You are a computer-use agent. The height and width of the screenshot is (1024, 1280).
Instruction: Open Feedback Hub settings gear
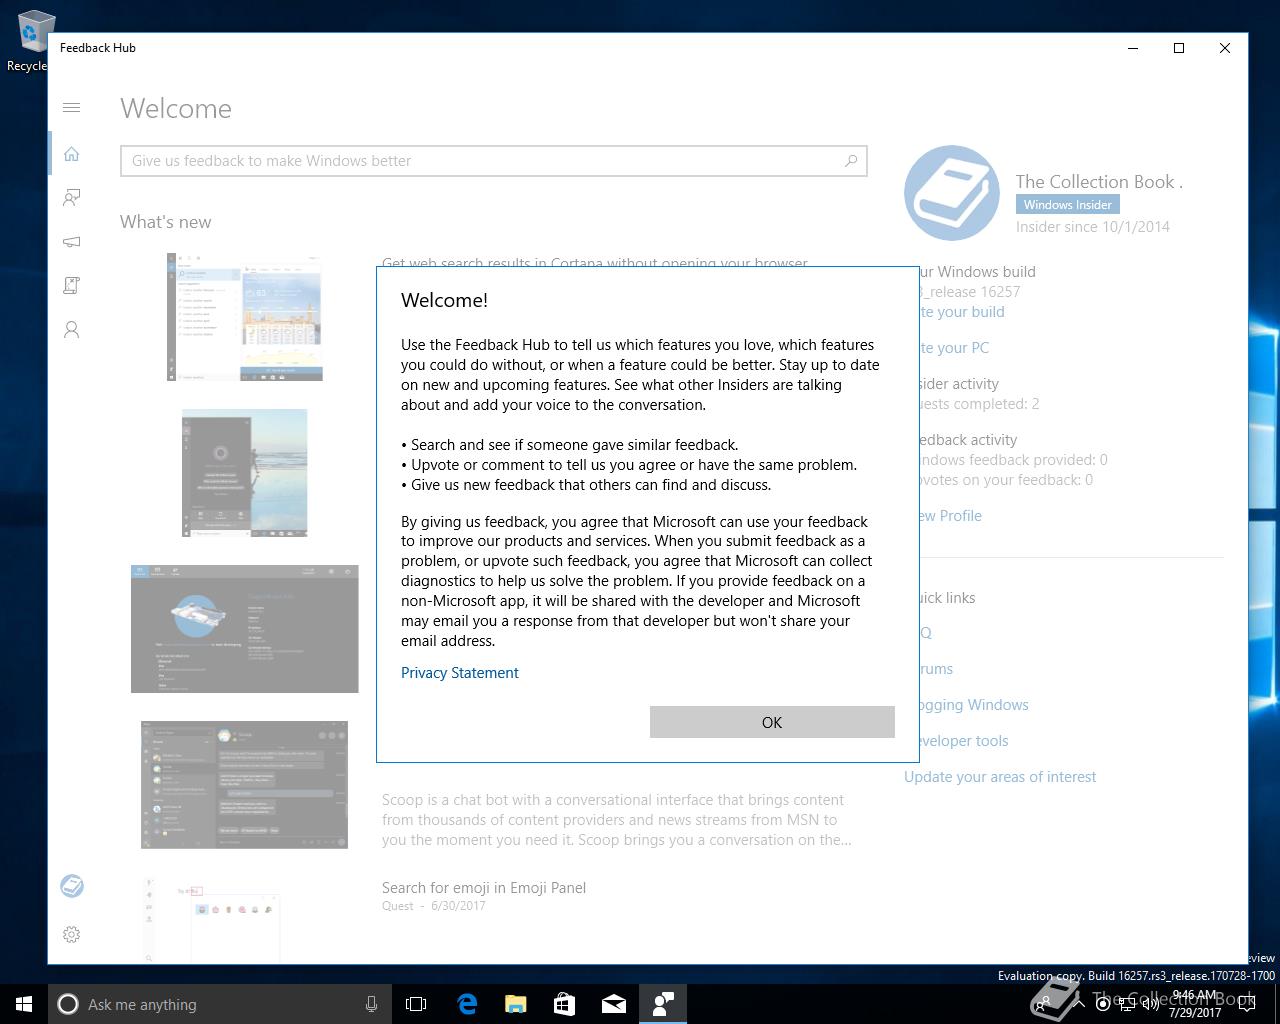pos(71,934)
